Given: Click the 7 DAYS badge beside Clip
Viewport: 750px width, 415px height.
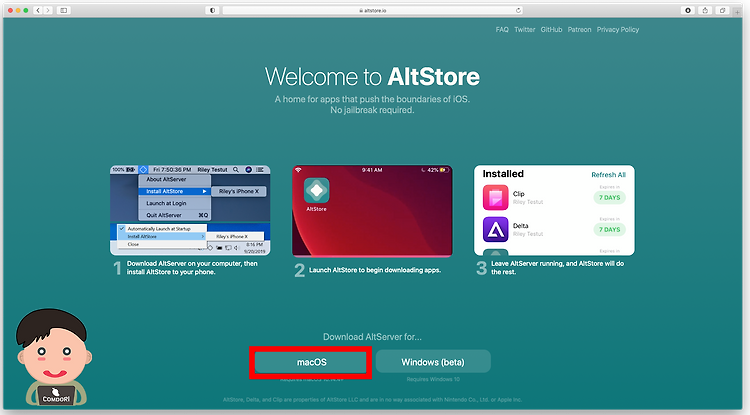Looking at the screenshot, I should pos(609,197).
